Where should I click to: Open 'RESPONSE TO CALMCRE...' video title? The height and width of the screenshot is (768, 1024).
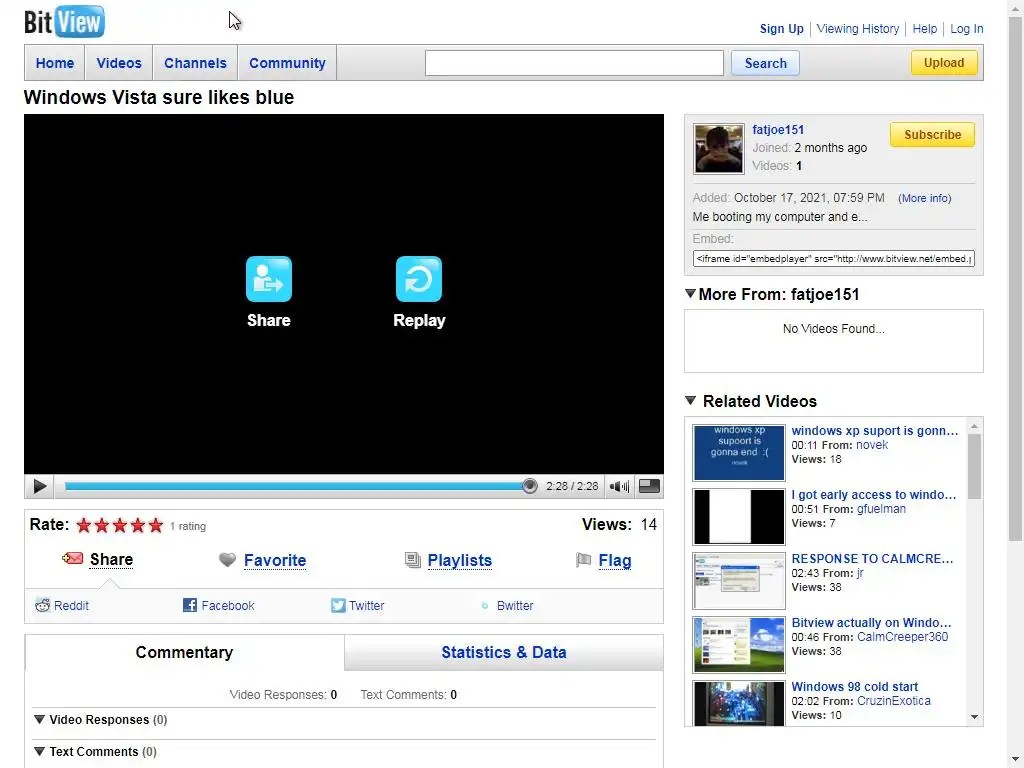872,558
